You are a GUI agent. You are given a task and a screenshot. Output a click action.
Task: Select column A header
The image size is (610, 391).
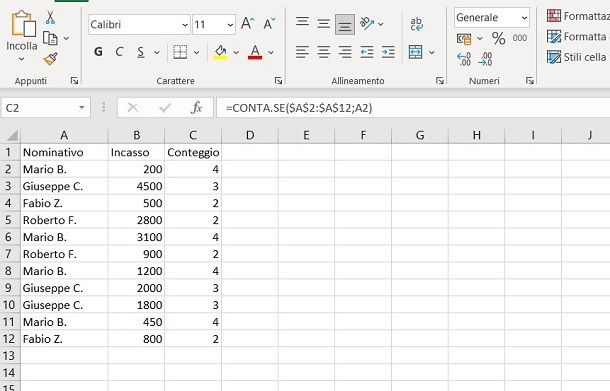pyautogui.click(x=64, y=135)
